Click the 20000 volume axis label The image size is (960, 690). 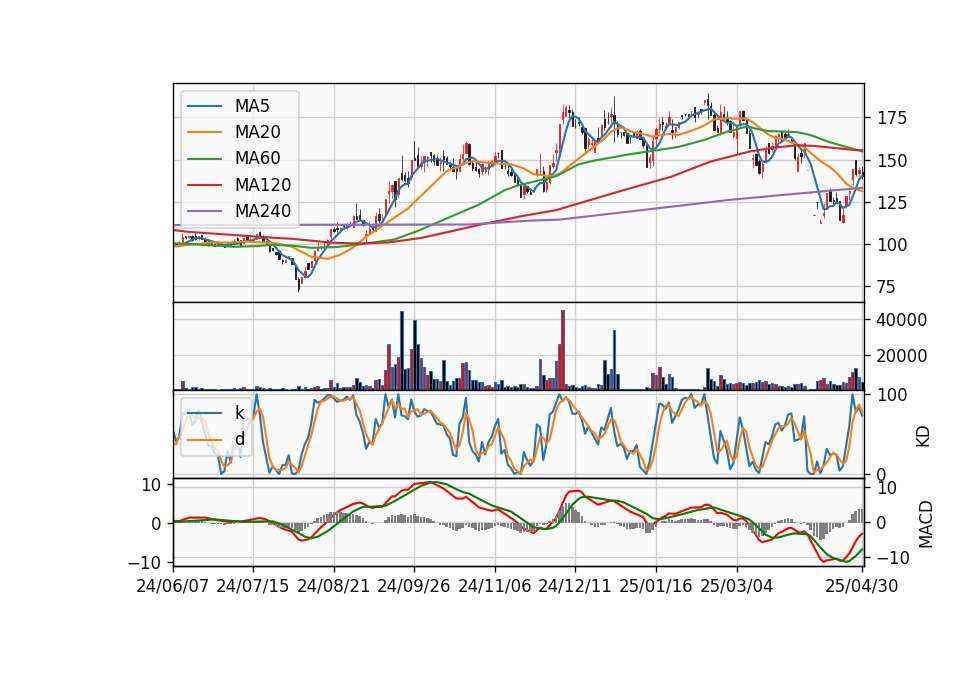point(902,356)
